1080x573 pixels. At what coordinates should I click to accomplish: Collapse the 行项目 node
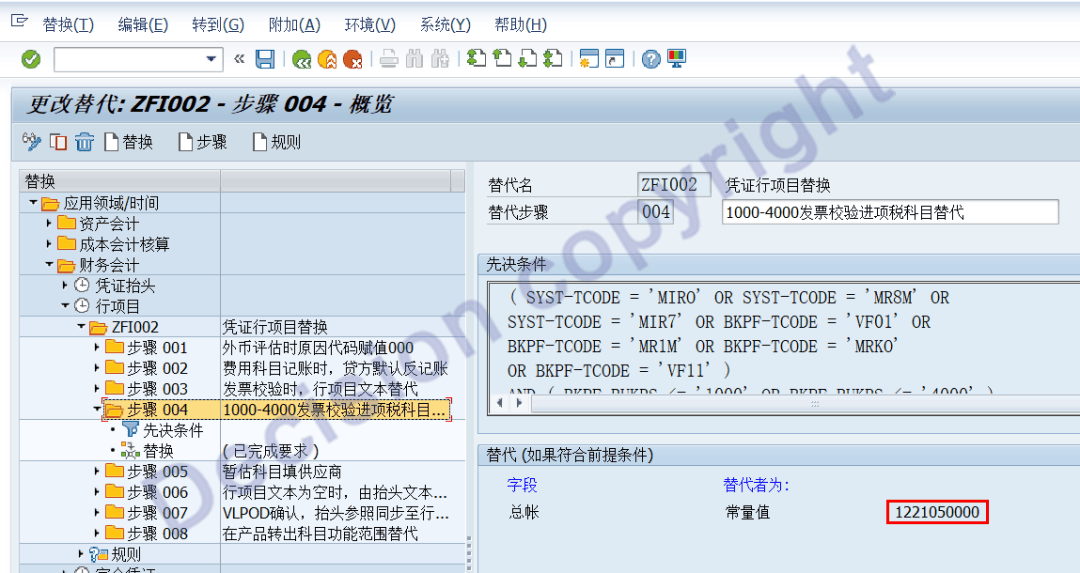click(65, 306)
